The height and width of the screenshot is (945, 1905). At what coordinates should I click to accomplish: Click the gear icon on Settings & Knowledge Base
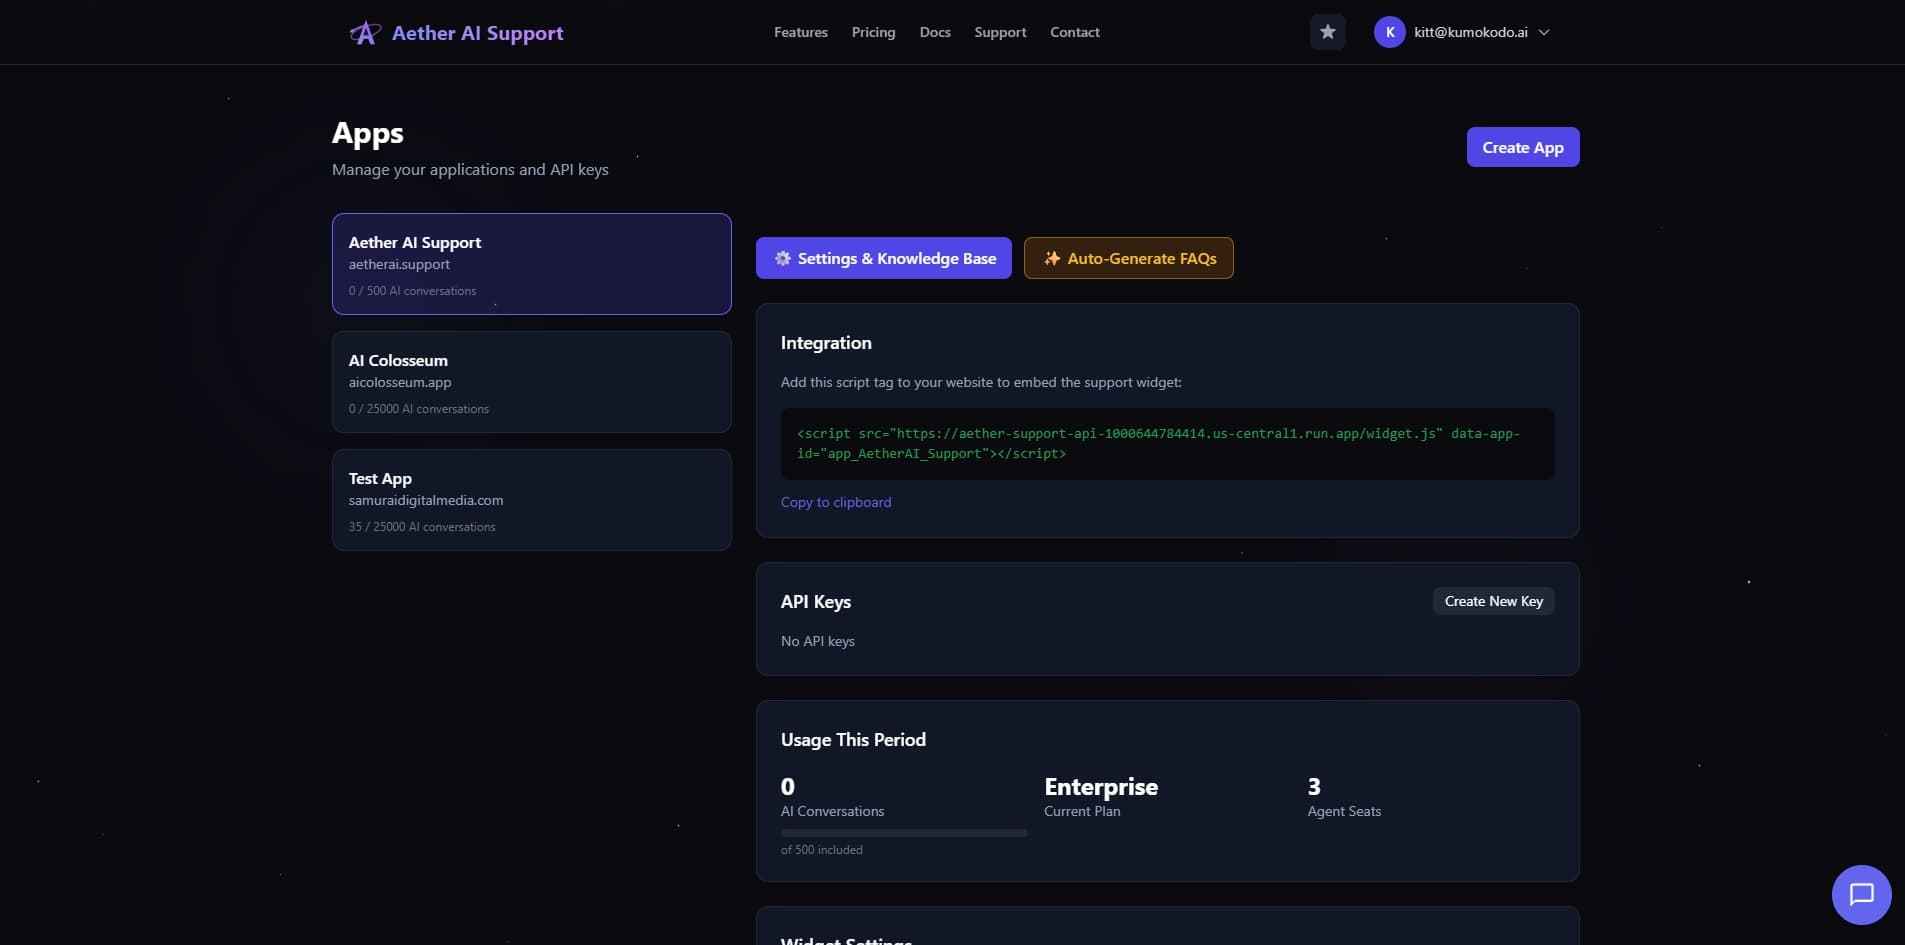point(783,258)
